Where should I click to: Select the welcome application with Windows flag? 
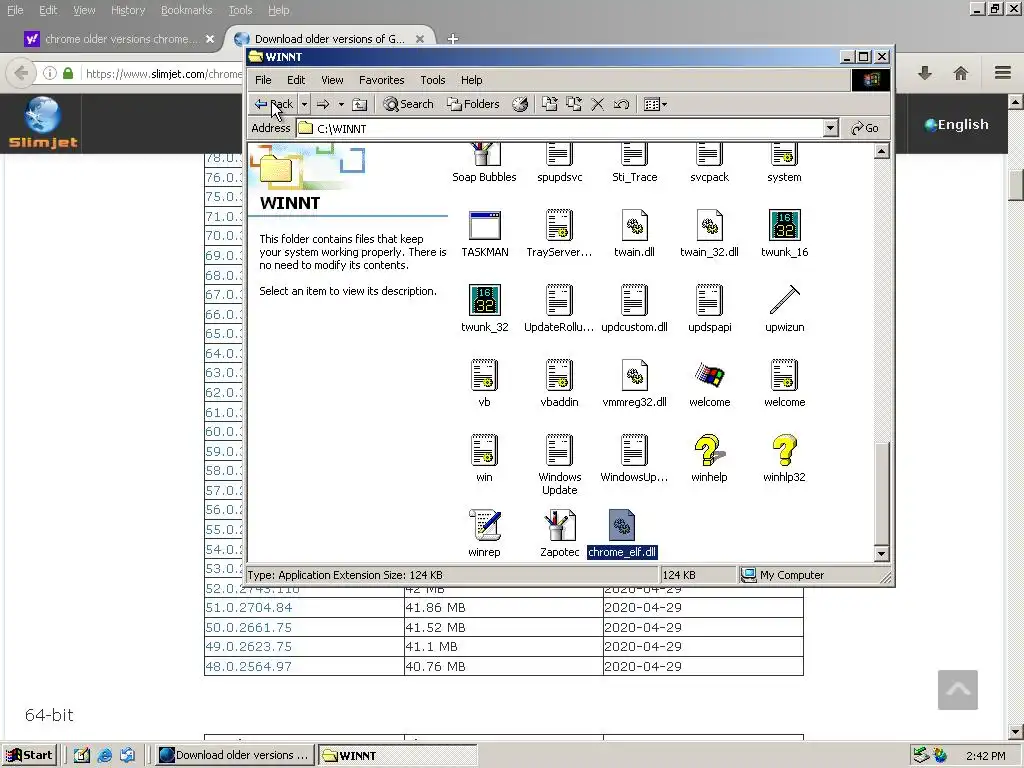click(x=709, y=384)
